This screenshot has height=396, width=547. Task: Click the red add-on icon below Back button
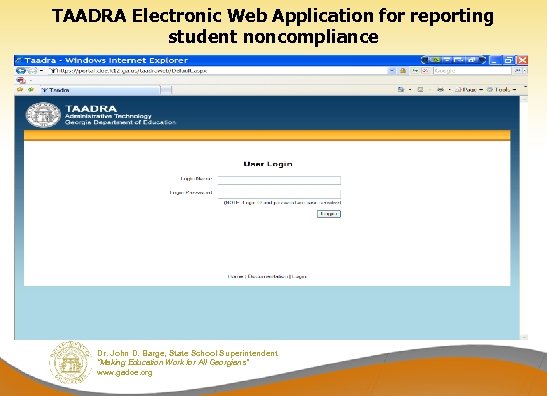point(21,81)
